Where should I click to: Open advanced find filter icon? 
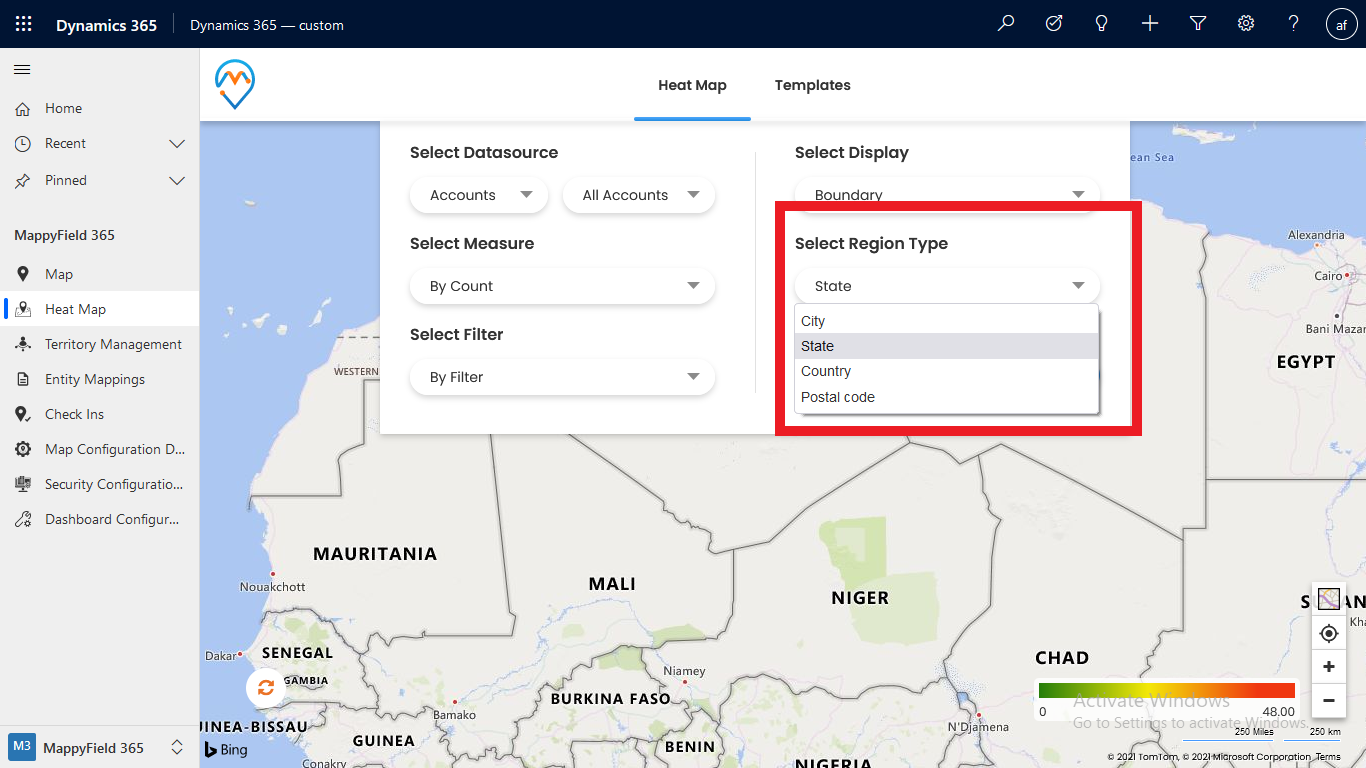point(1198,24)
